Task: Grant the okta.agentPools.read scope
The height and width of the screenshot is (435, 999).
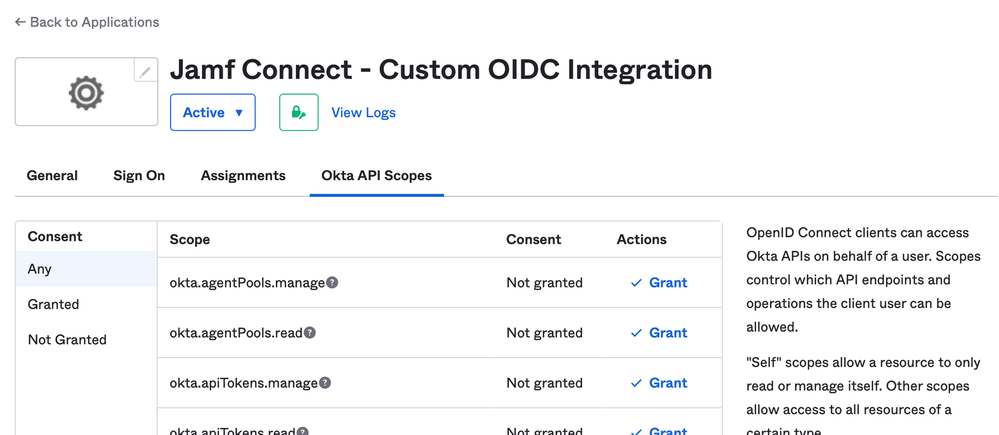Action: tap(659, 332)
